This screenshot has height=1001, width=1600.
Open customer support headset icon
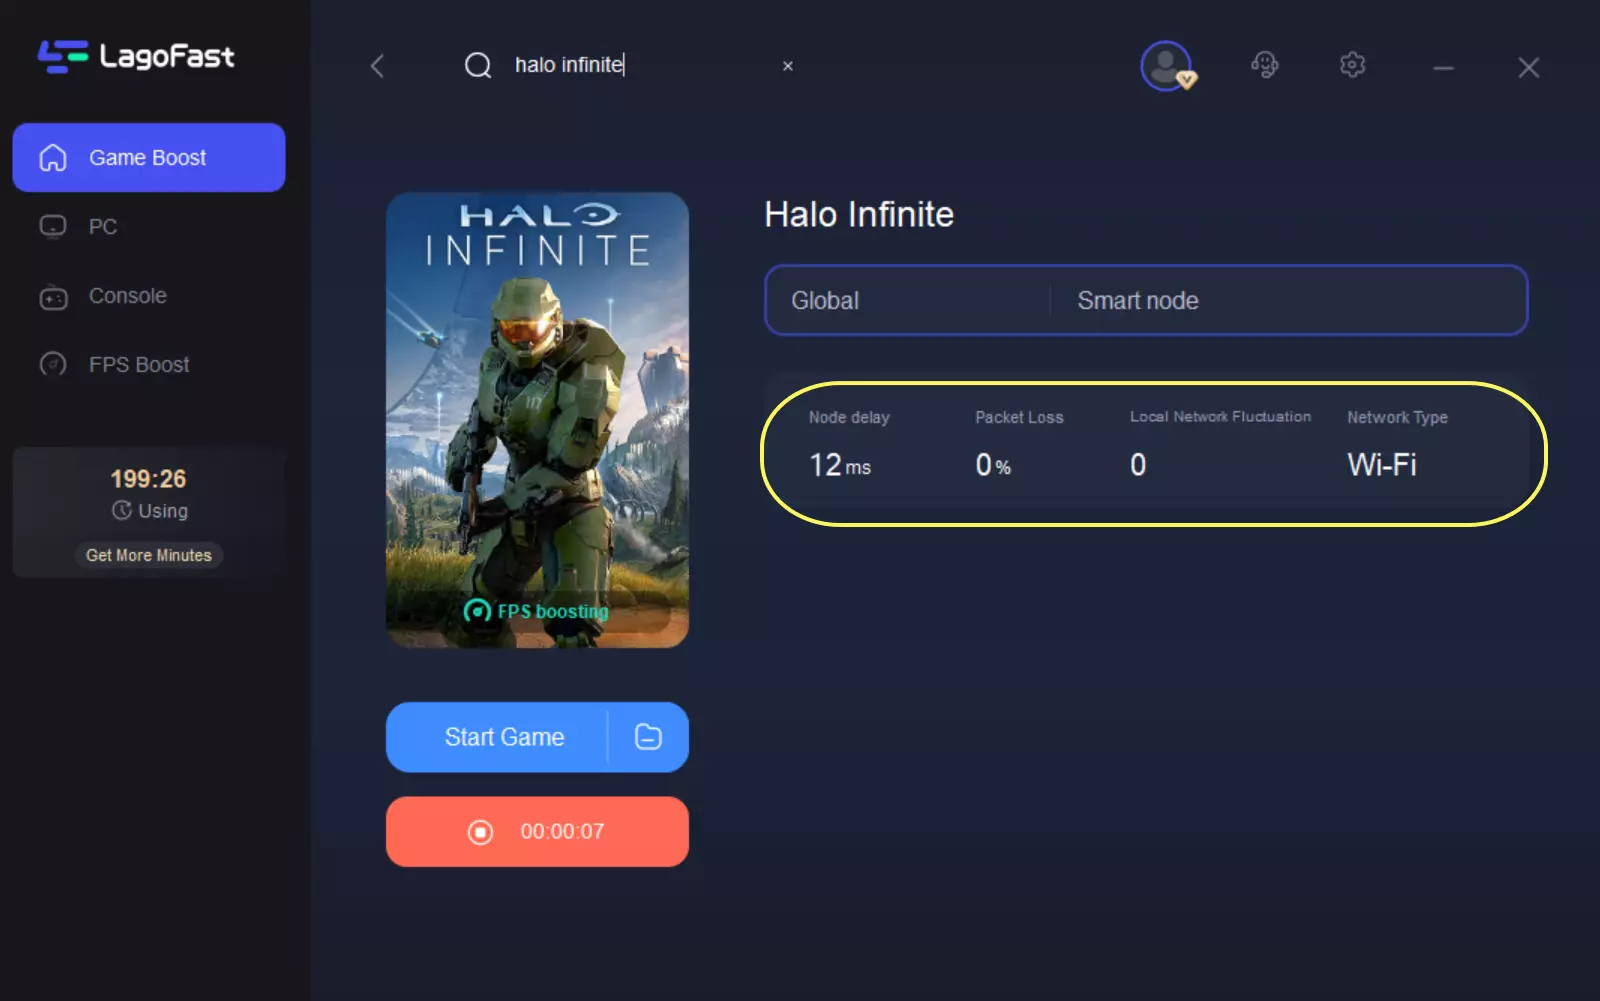1264,66
